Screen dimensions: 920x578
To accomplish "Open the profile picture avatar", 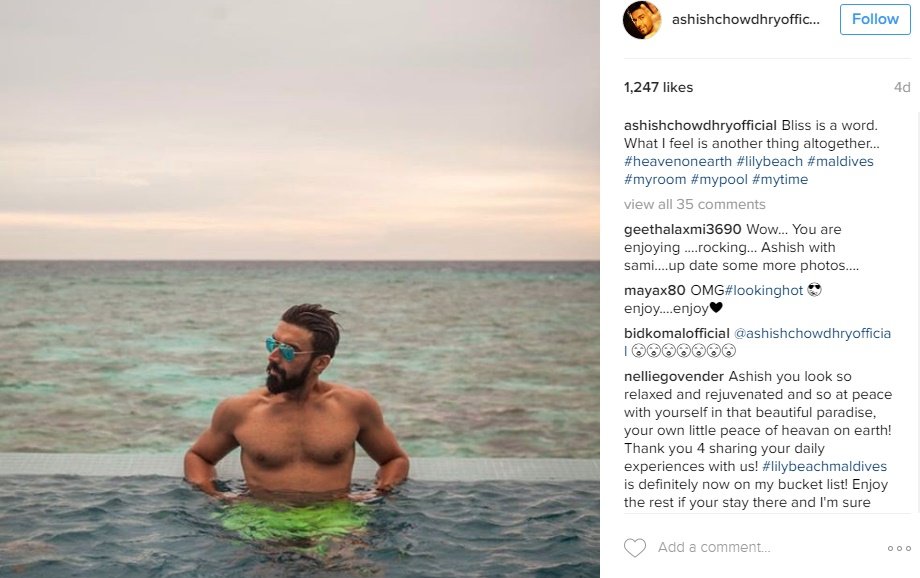I will pos(642,20).
